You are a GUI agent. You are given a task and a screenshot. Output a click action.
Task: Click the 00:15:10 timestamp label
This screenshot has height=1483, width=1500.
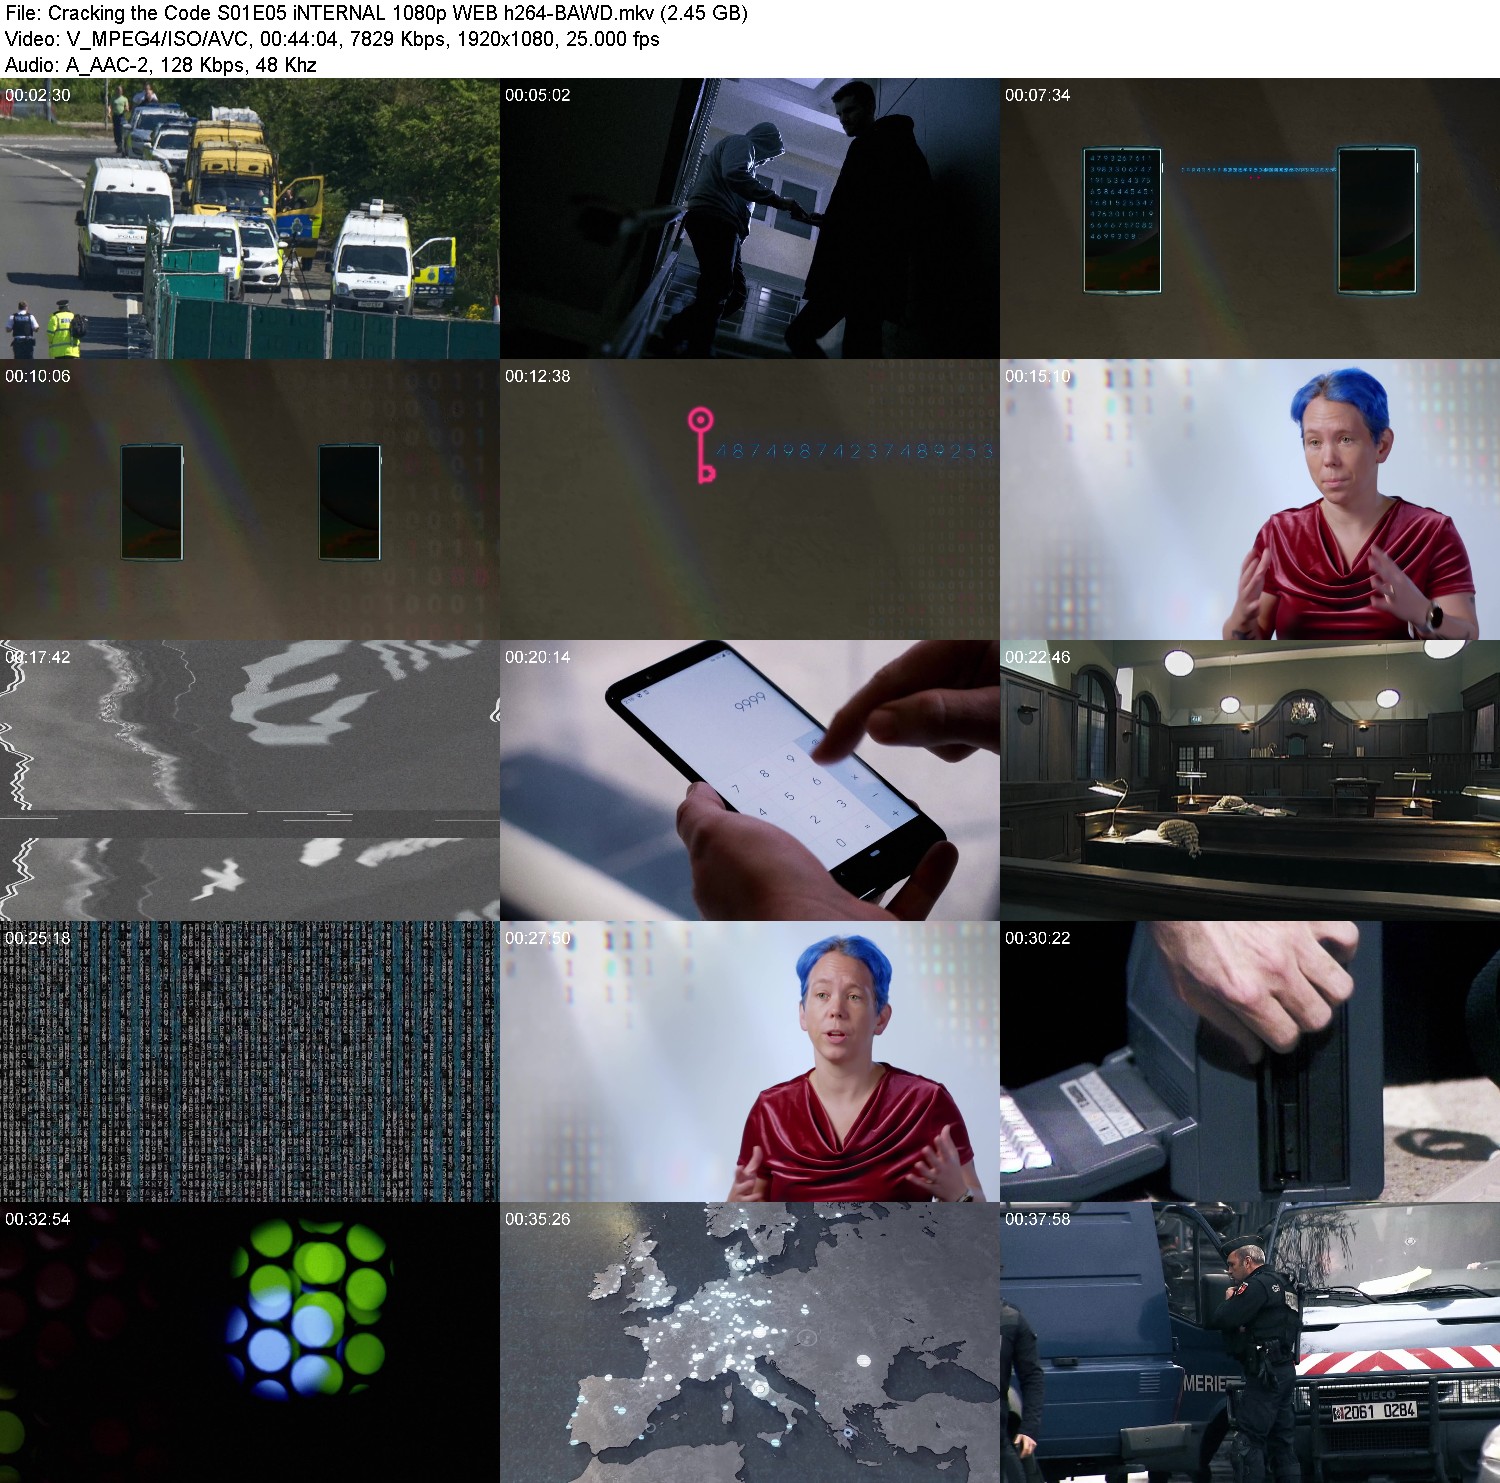click(x=1038, y=376)
